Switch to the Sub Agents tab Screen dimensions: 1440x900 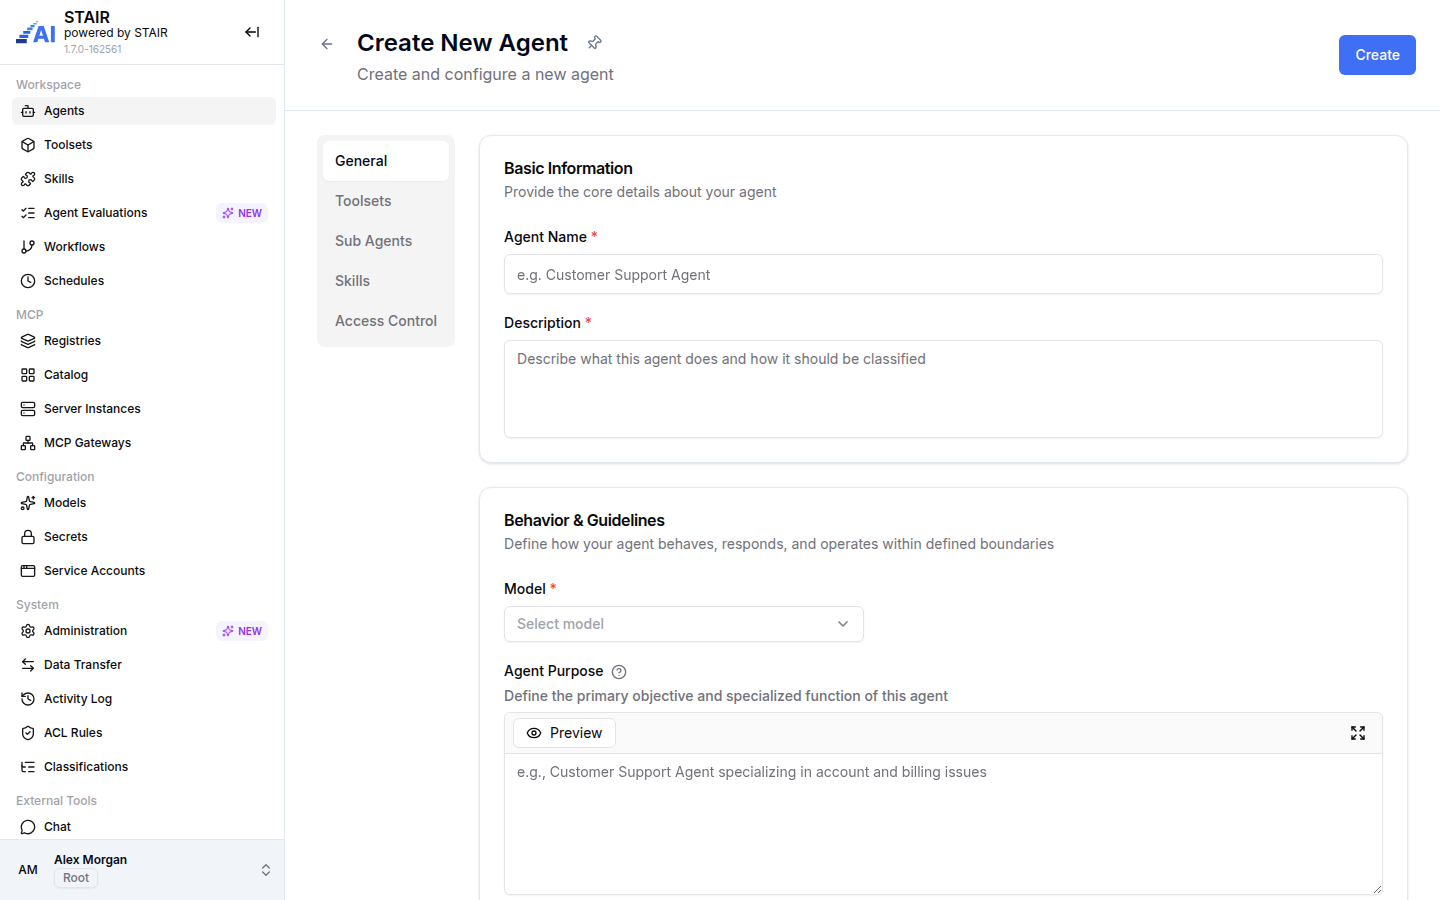point(386,241)
